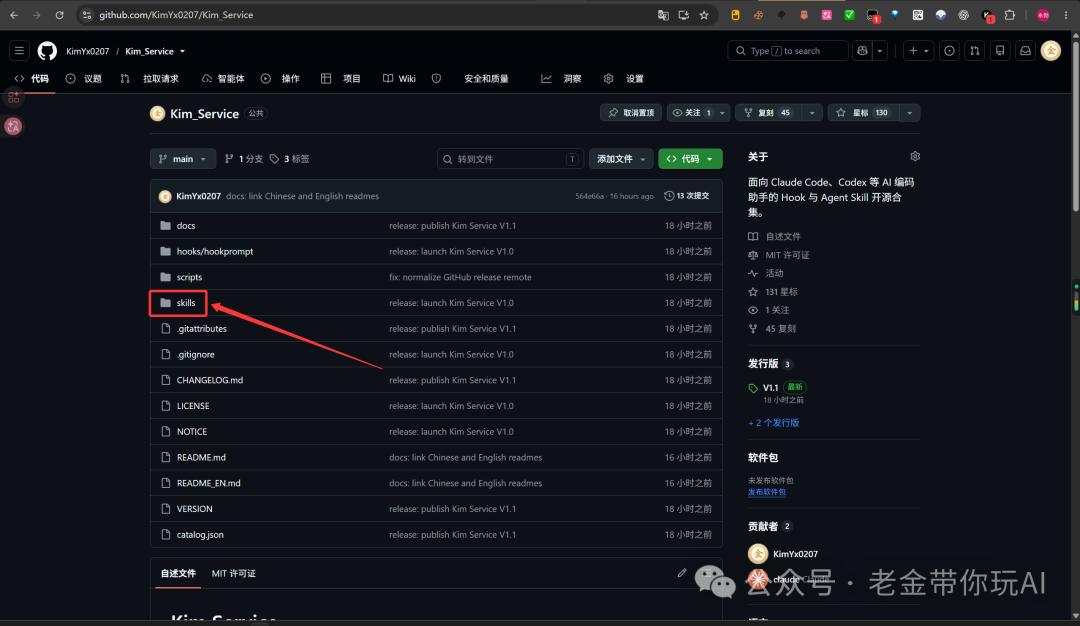Reload the page with the refresh icon
The width and height of the screenshot is (1080, 626).
[59, 15]
